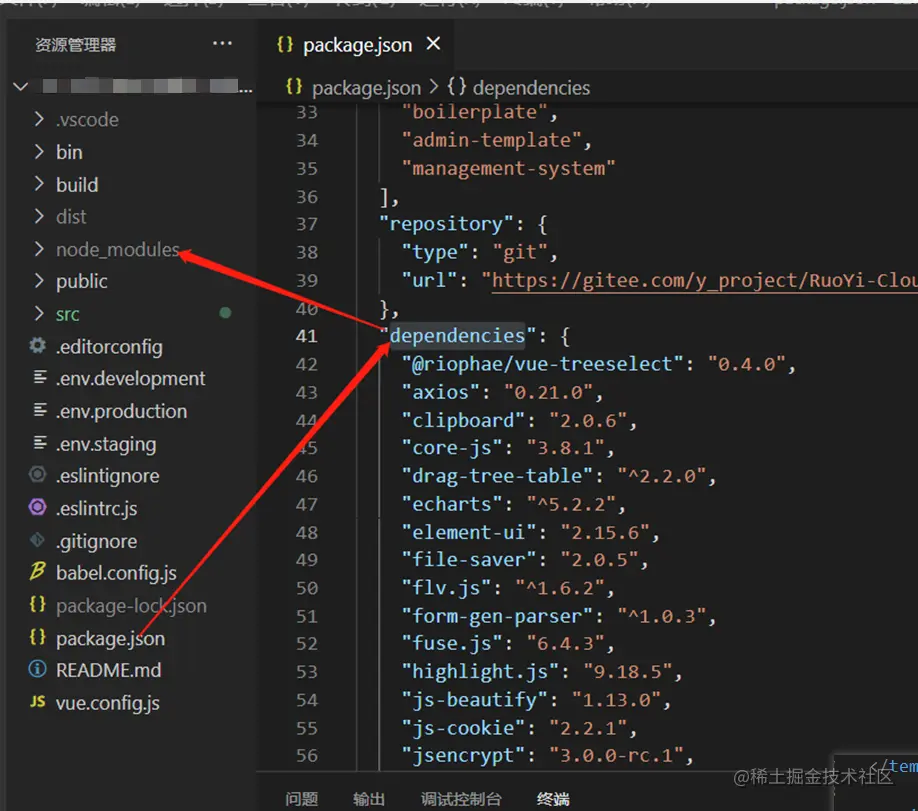Open babel.config.js file
Viewport: 918px width, 811px height.
[117, 573]
